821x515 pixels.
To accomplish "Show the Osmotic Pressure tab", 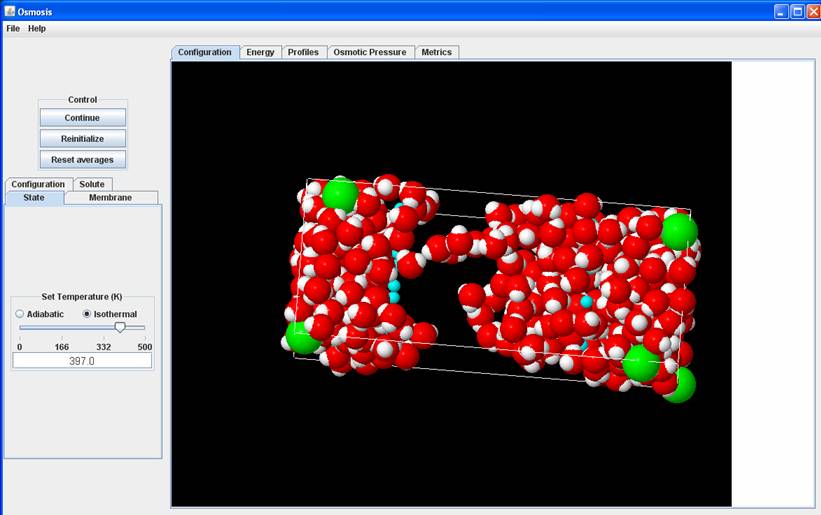I will [x=370, y=52].
